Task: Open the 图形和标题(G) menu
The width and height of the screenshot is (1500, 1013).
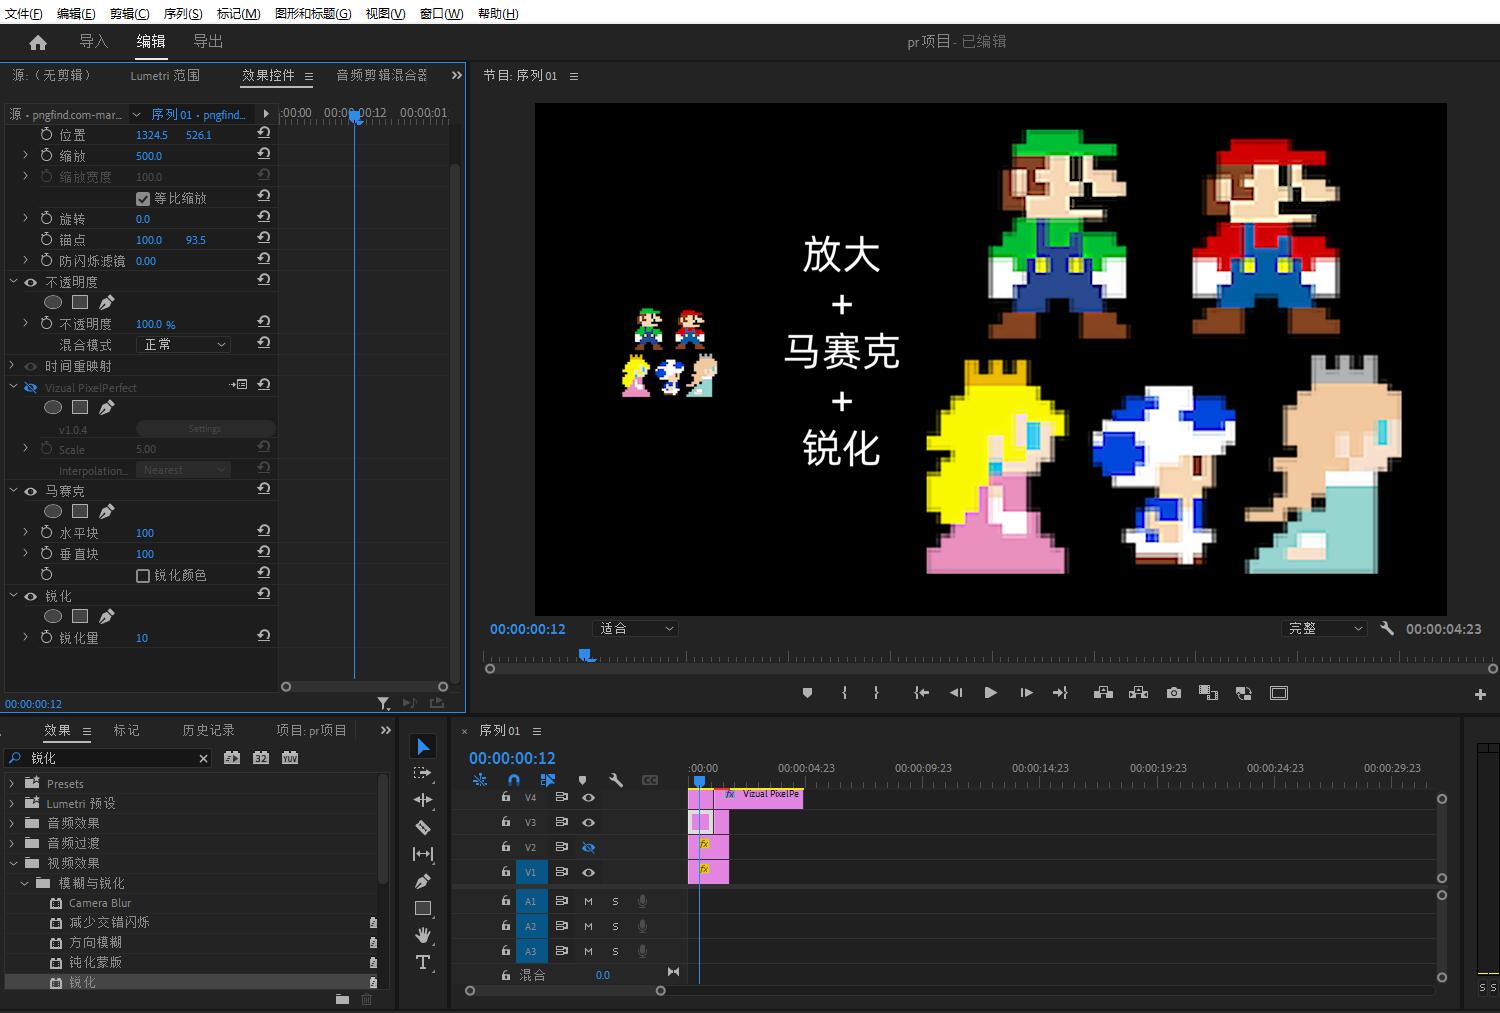Action: pos(313,13)
